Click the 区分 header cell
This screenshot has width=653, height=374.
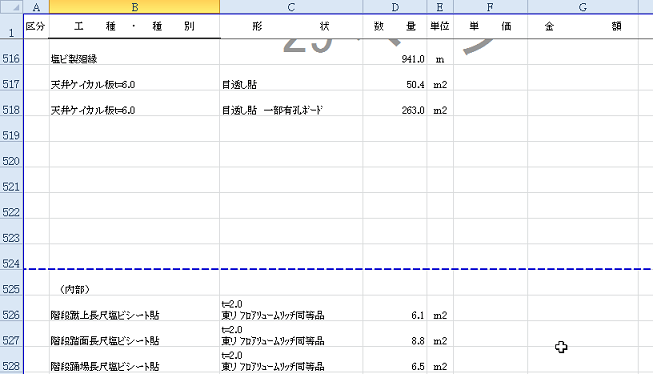pyautogui.click(x=36, y=27)
